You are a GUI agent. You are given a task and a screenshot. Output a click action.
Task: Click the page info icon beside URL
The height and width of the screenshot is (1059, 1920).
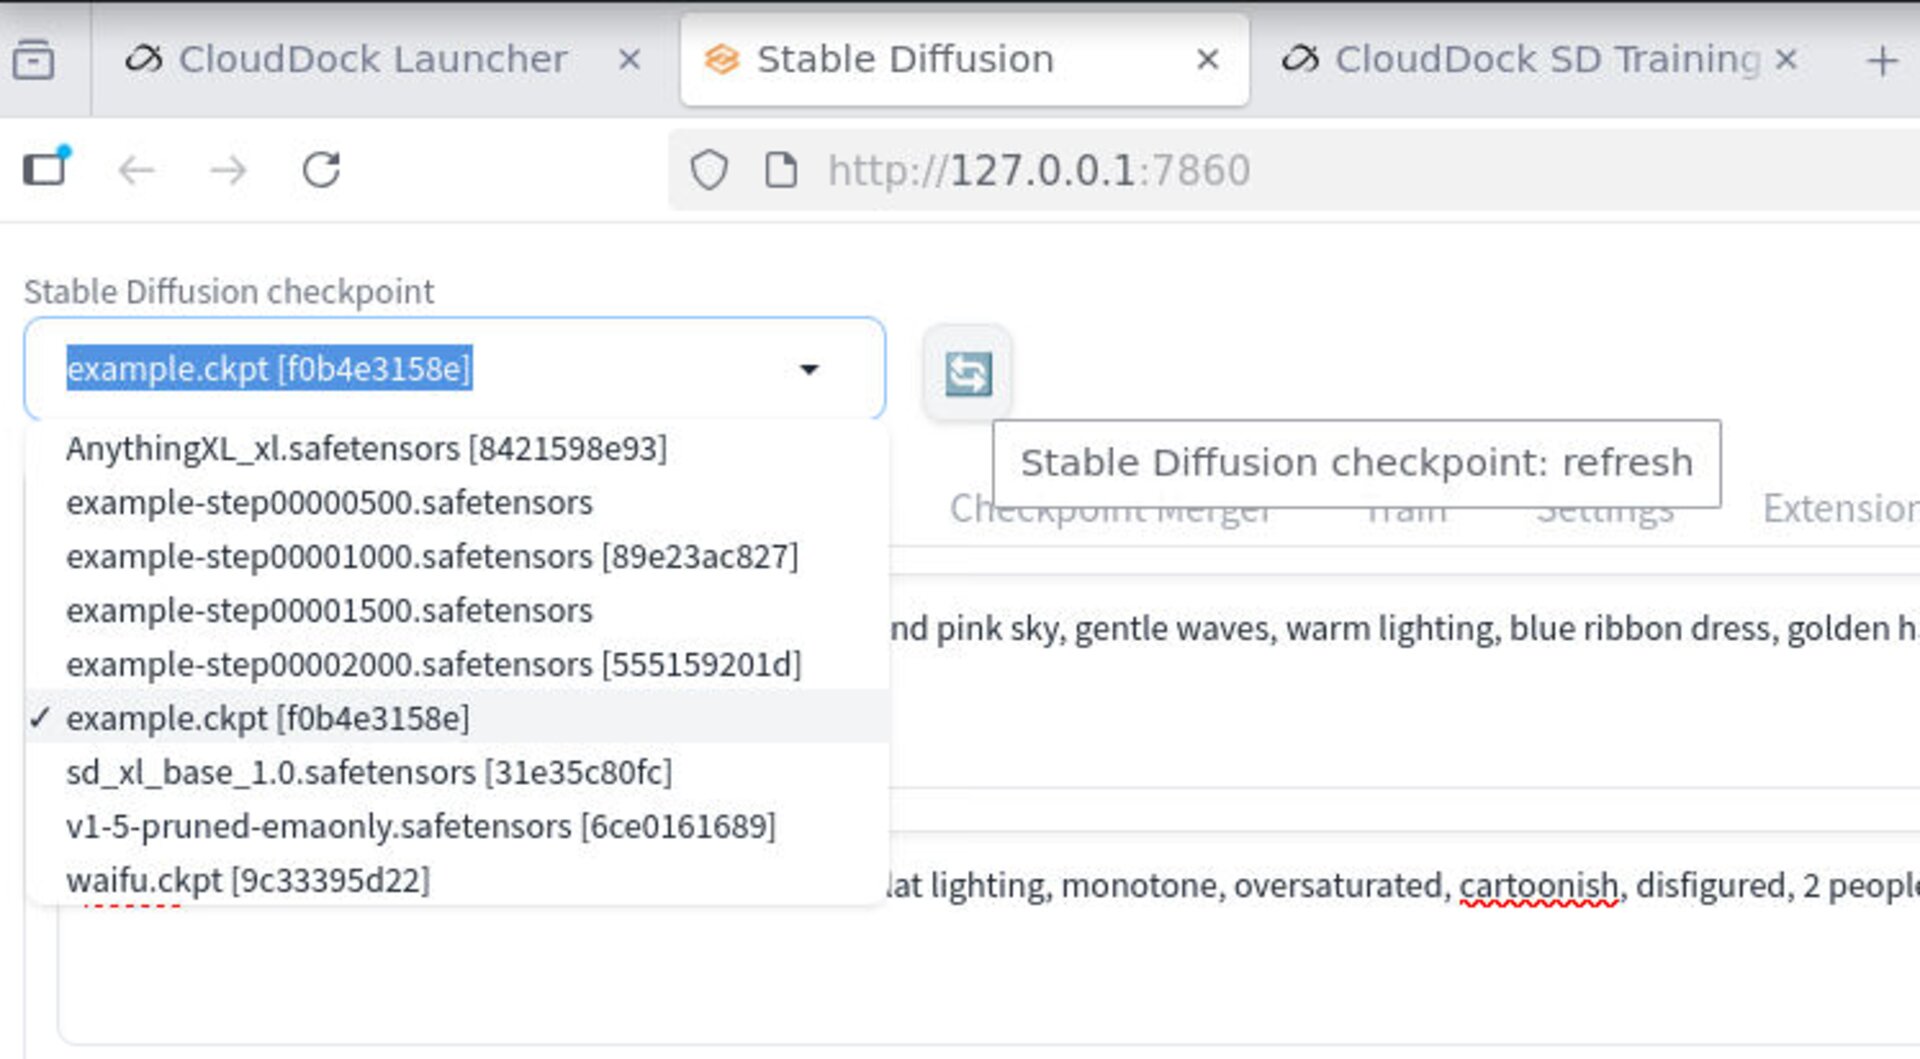(780, 170)
